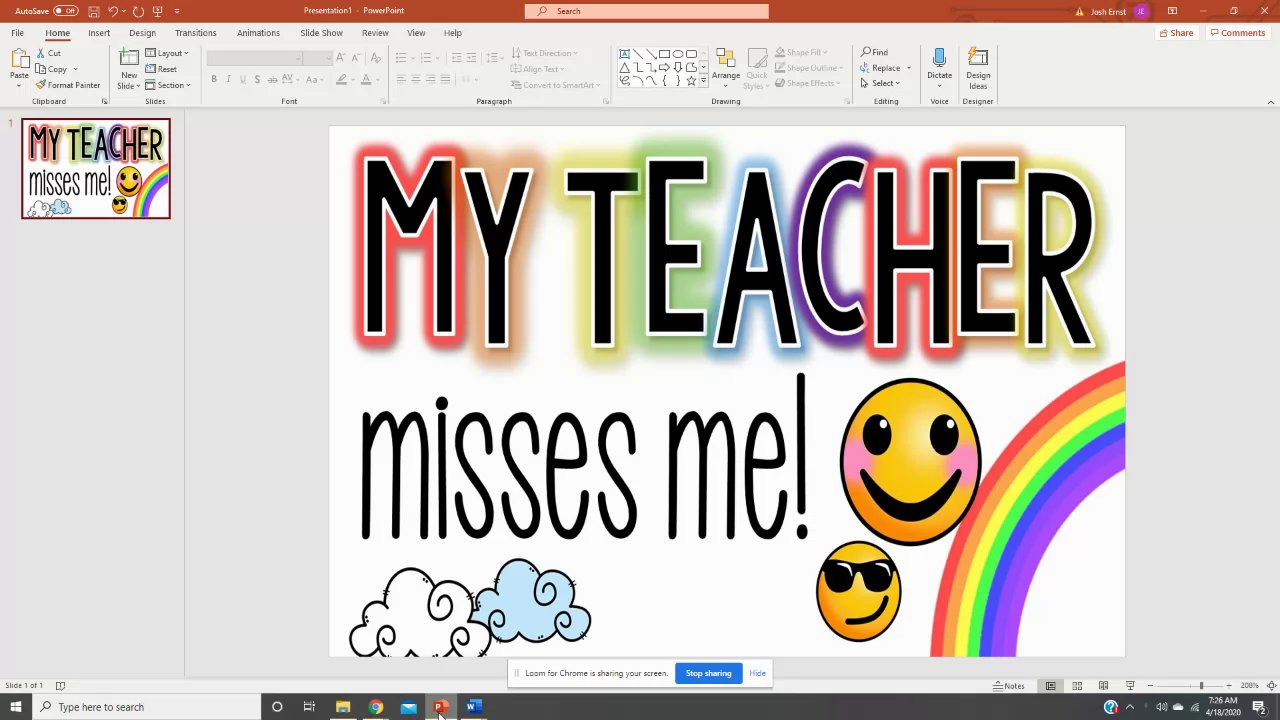Image resolution: width=1280 pixels, height=720 pixels.
Task: Save the presentation with the floppy disk icon
Action: tap(93, 11)
